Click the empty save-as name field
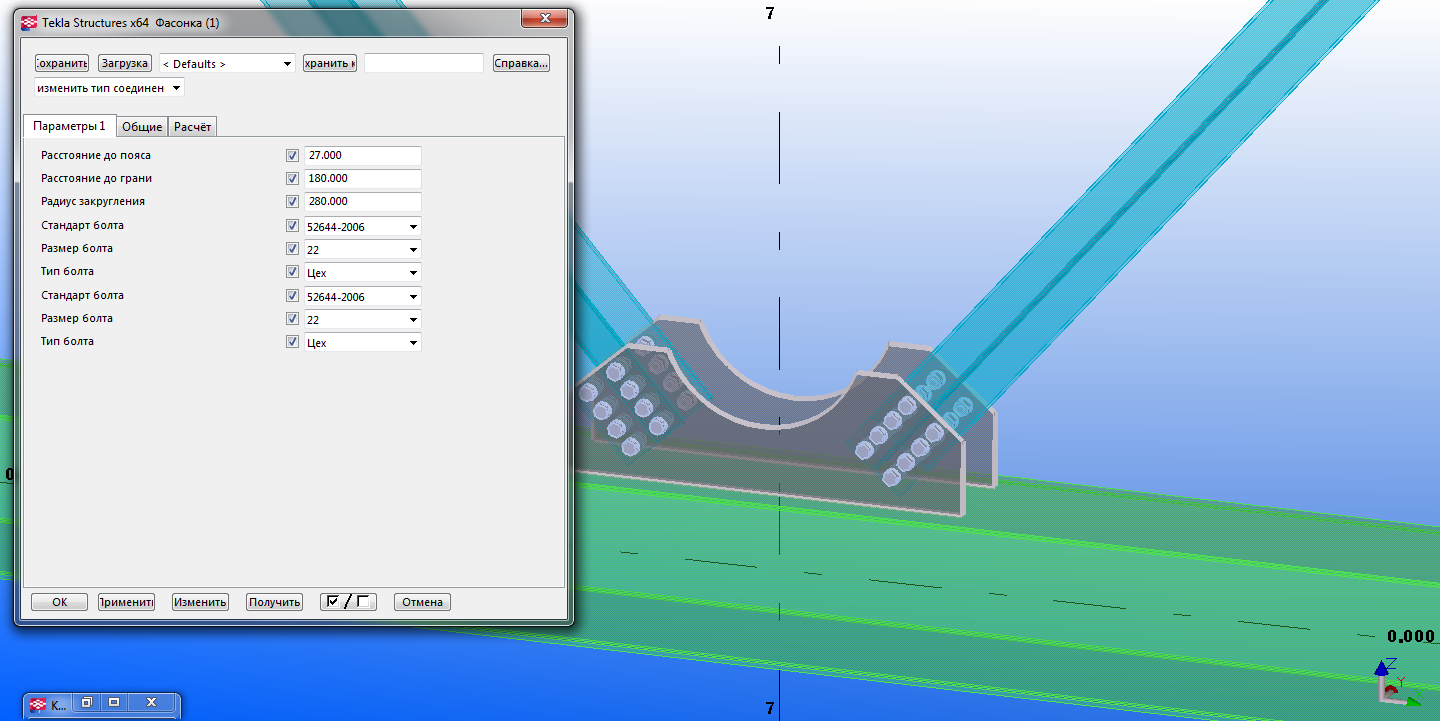The image size is (1440, 721). [424, 63]
